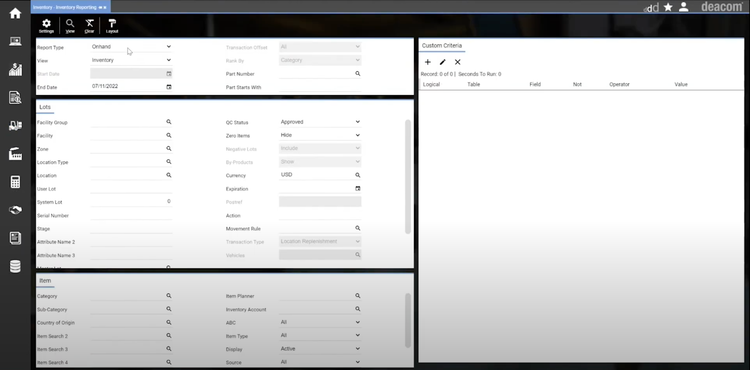
Task: Open the user profile icon in header
Action: point(684,7)
